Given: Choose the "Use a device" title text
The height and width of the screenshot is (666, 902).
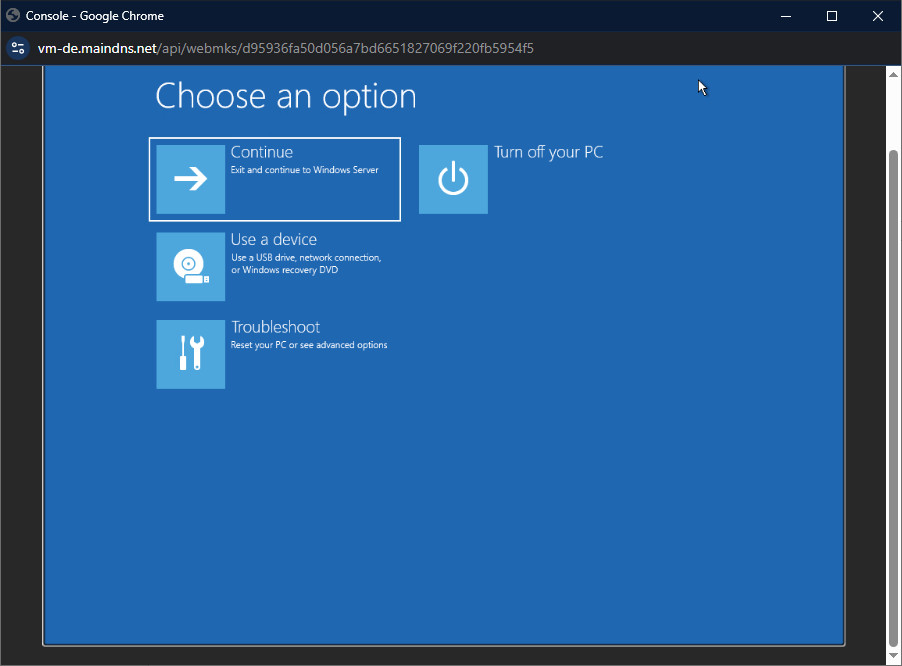Looking at the screenshot, I should click(273, 240).
